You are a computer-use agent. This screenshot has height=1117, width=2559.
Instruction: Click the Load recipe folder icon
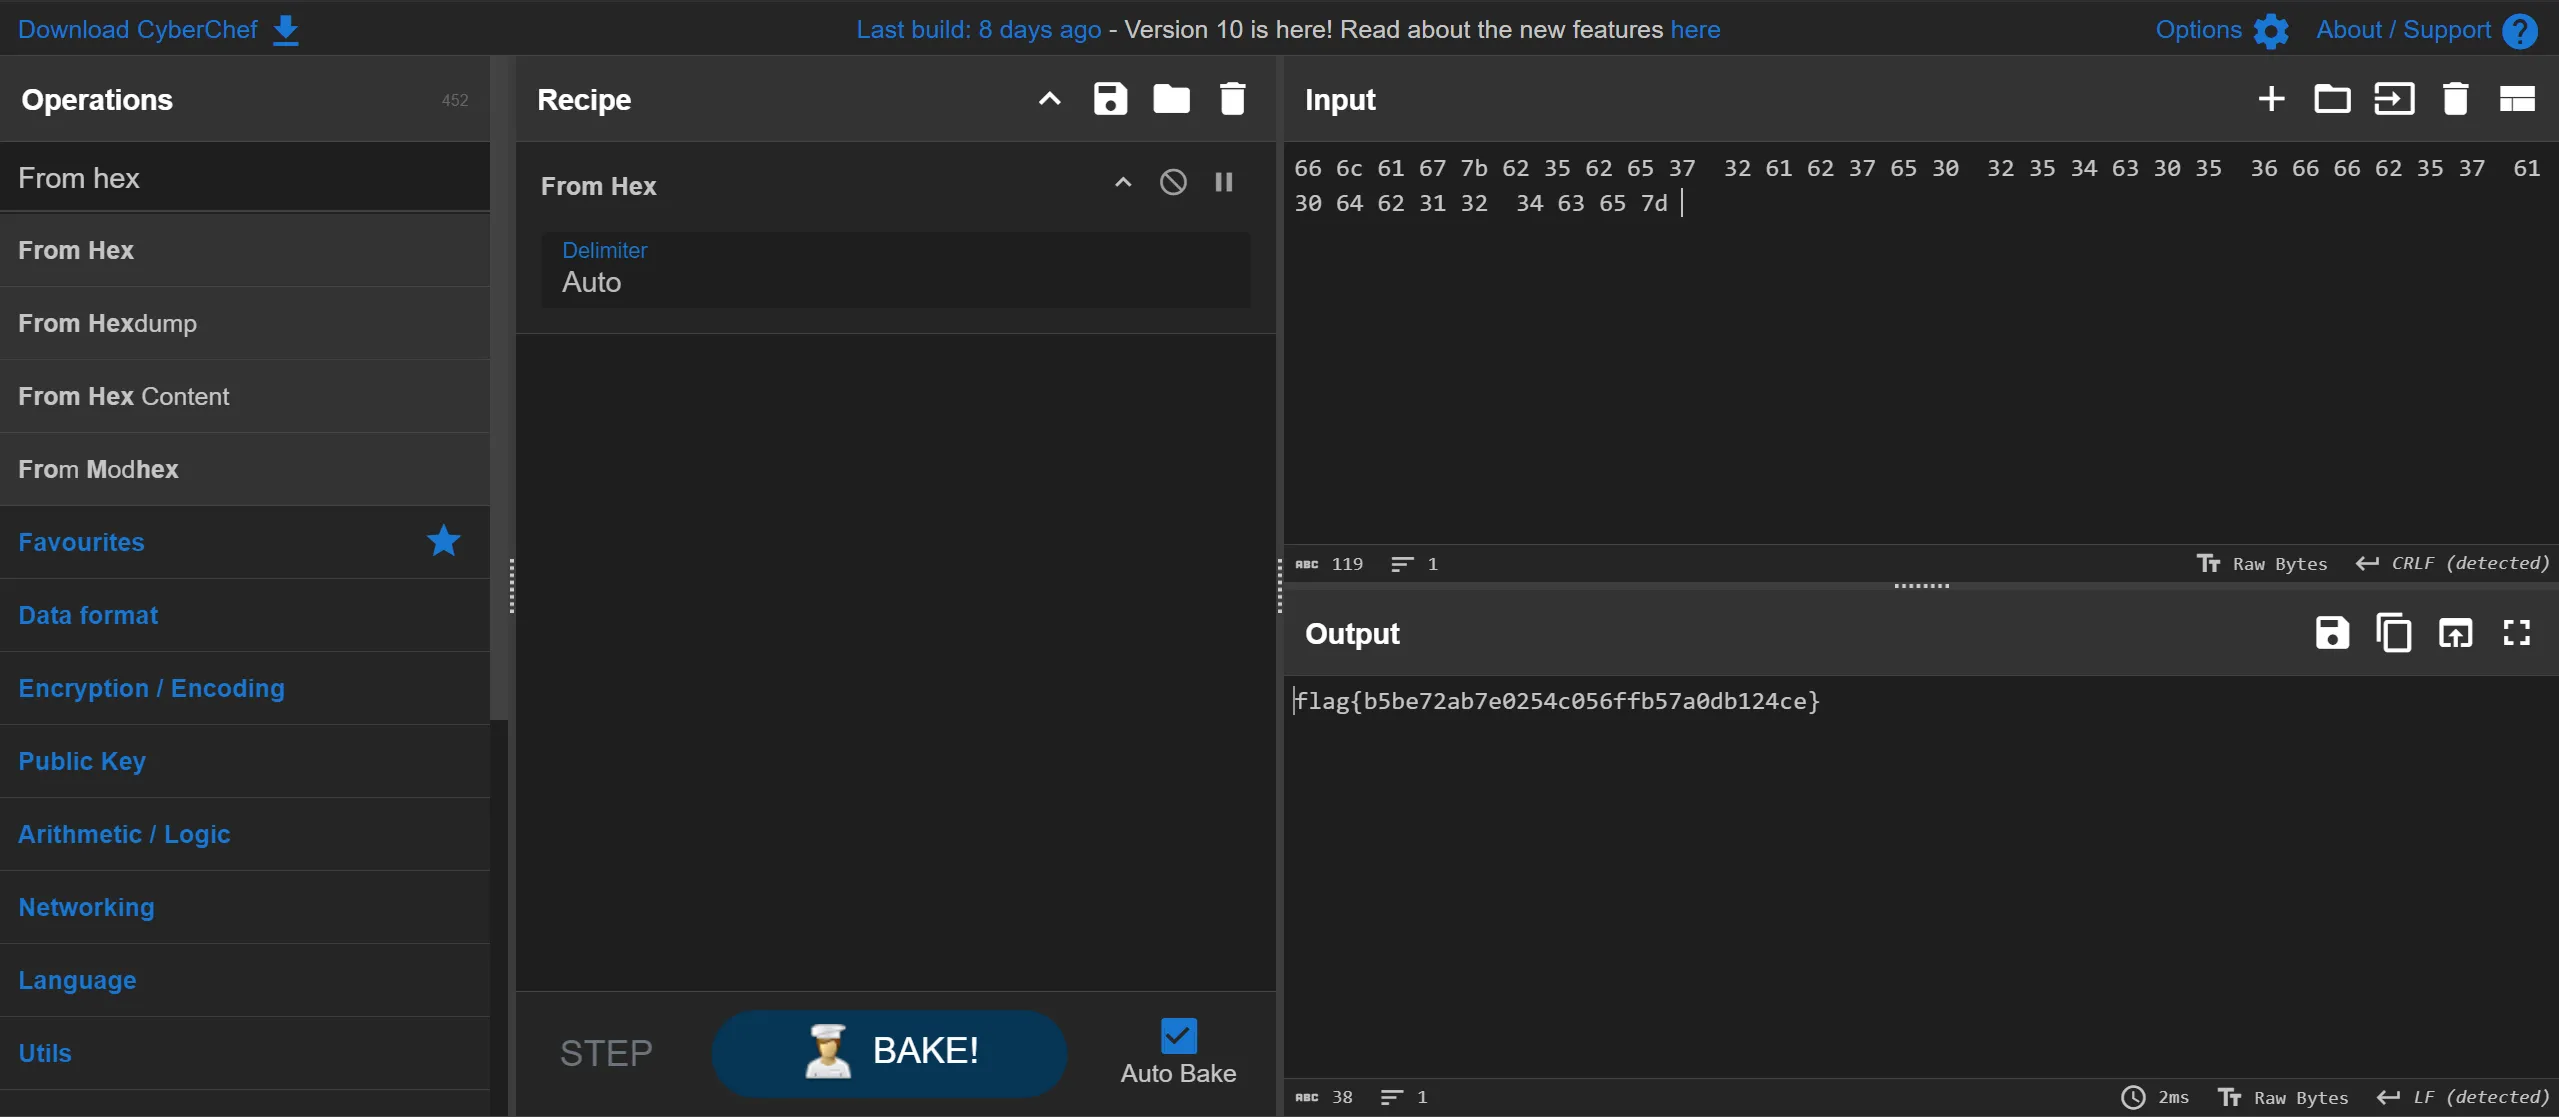(1171, 99)
